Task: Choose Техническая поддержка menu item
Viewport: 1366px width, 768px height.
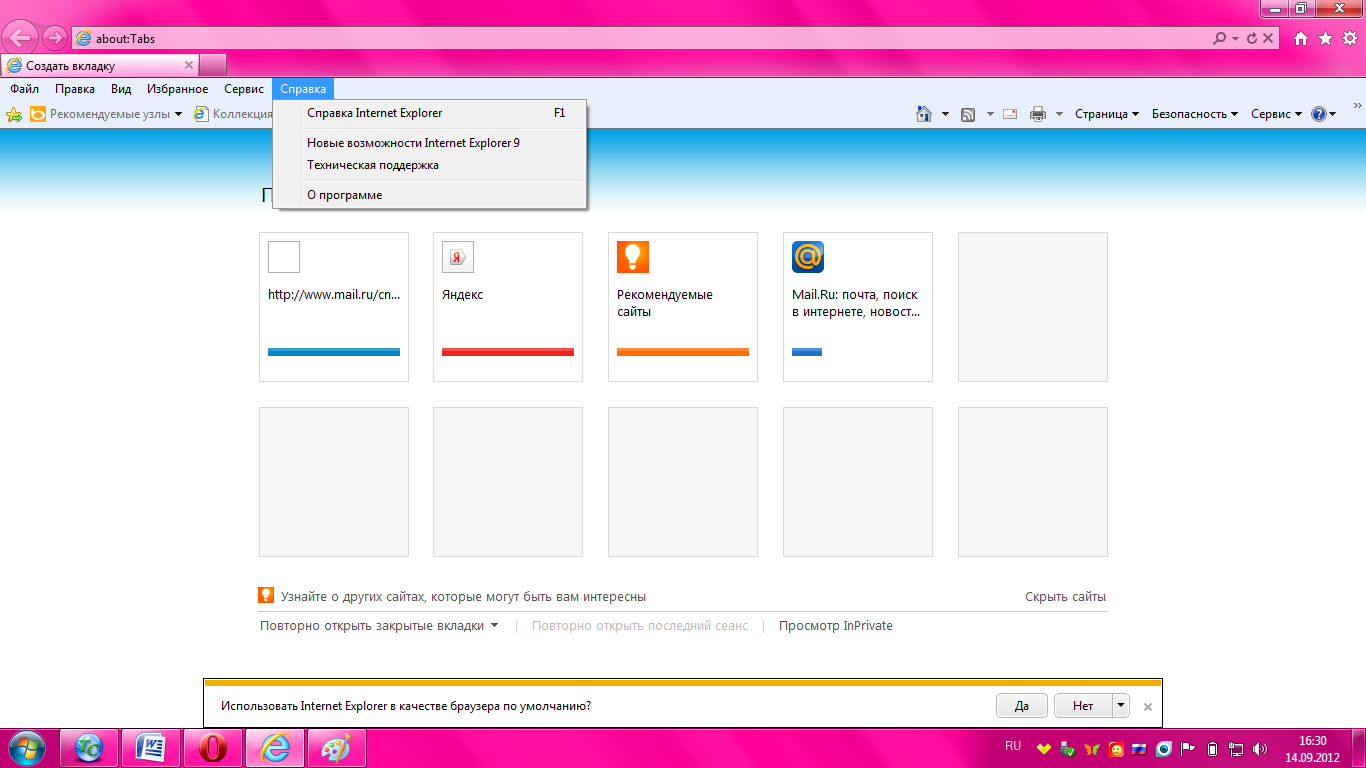Action: coord(430,165)
